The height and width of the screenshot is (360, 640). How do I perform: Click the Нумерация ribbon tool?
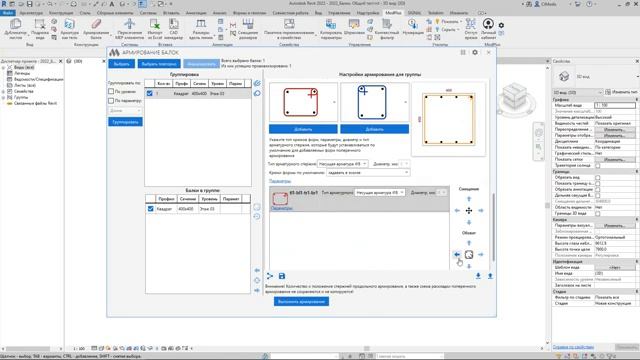tap(413, 27)
